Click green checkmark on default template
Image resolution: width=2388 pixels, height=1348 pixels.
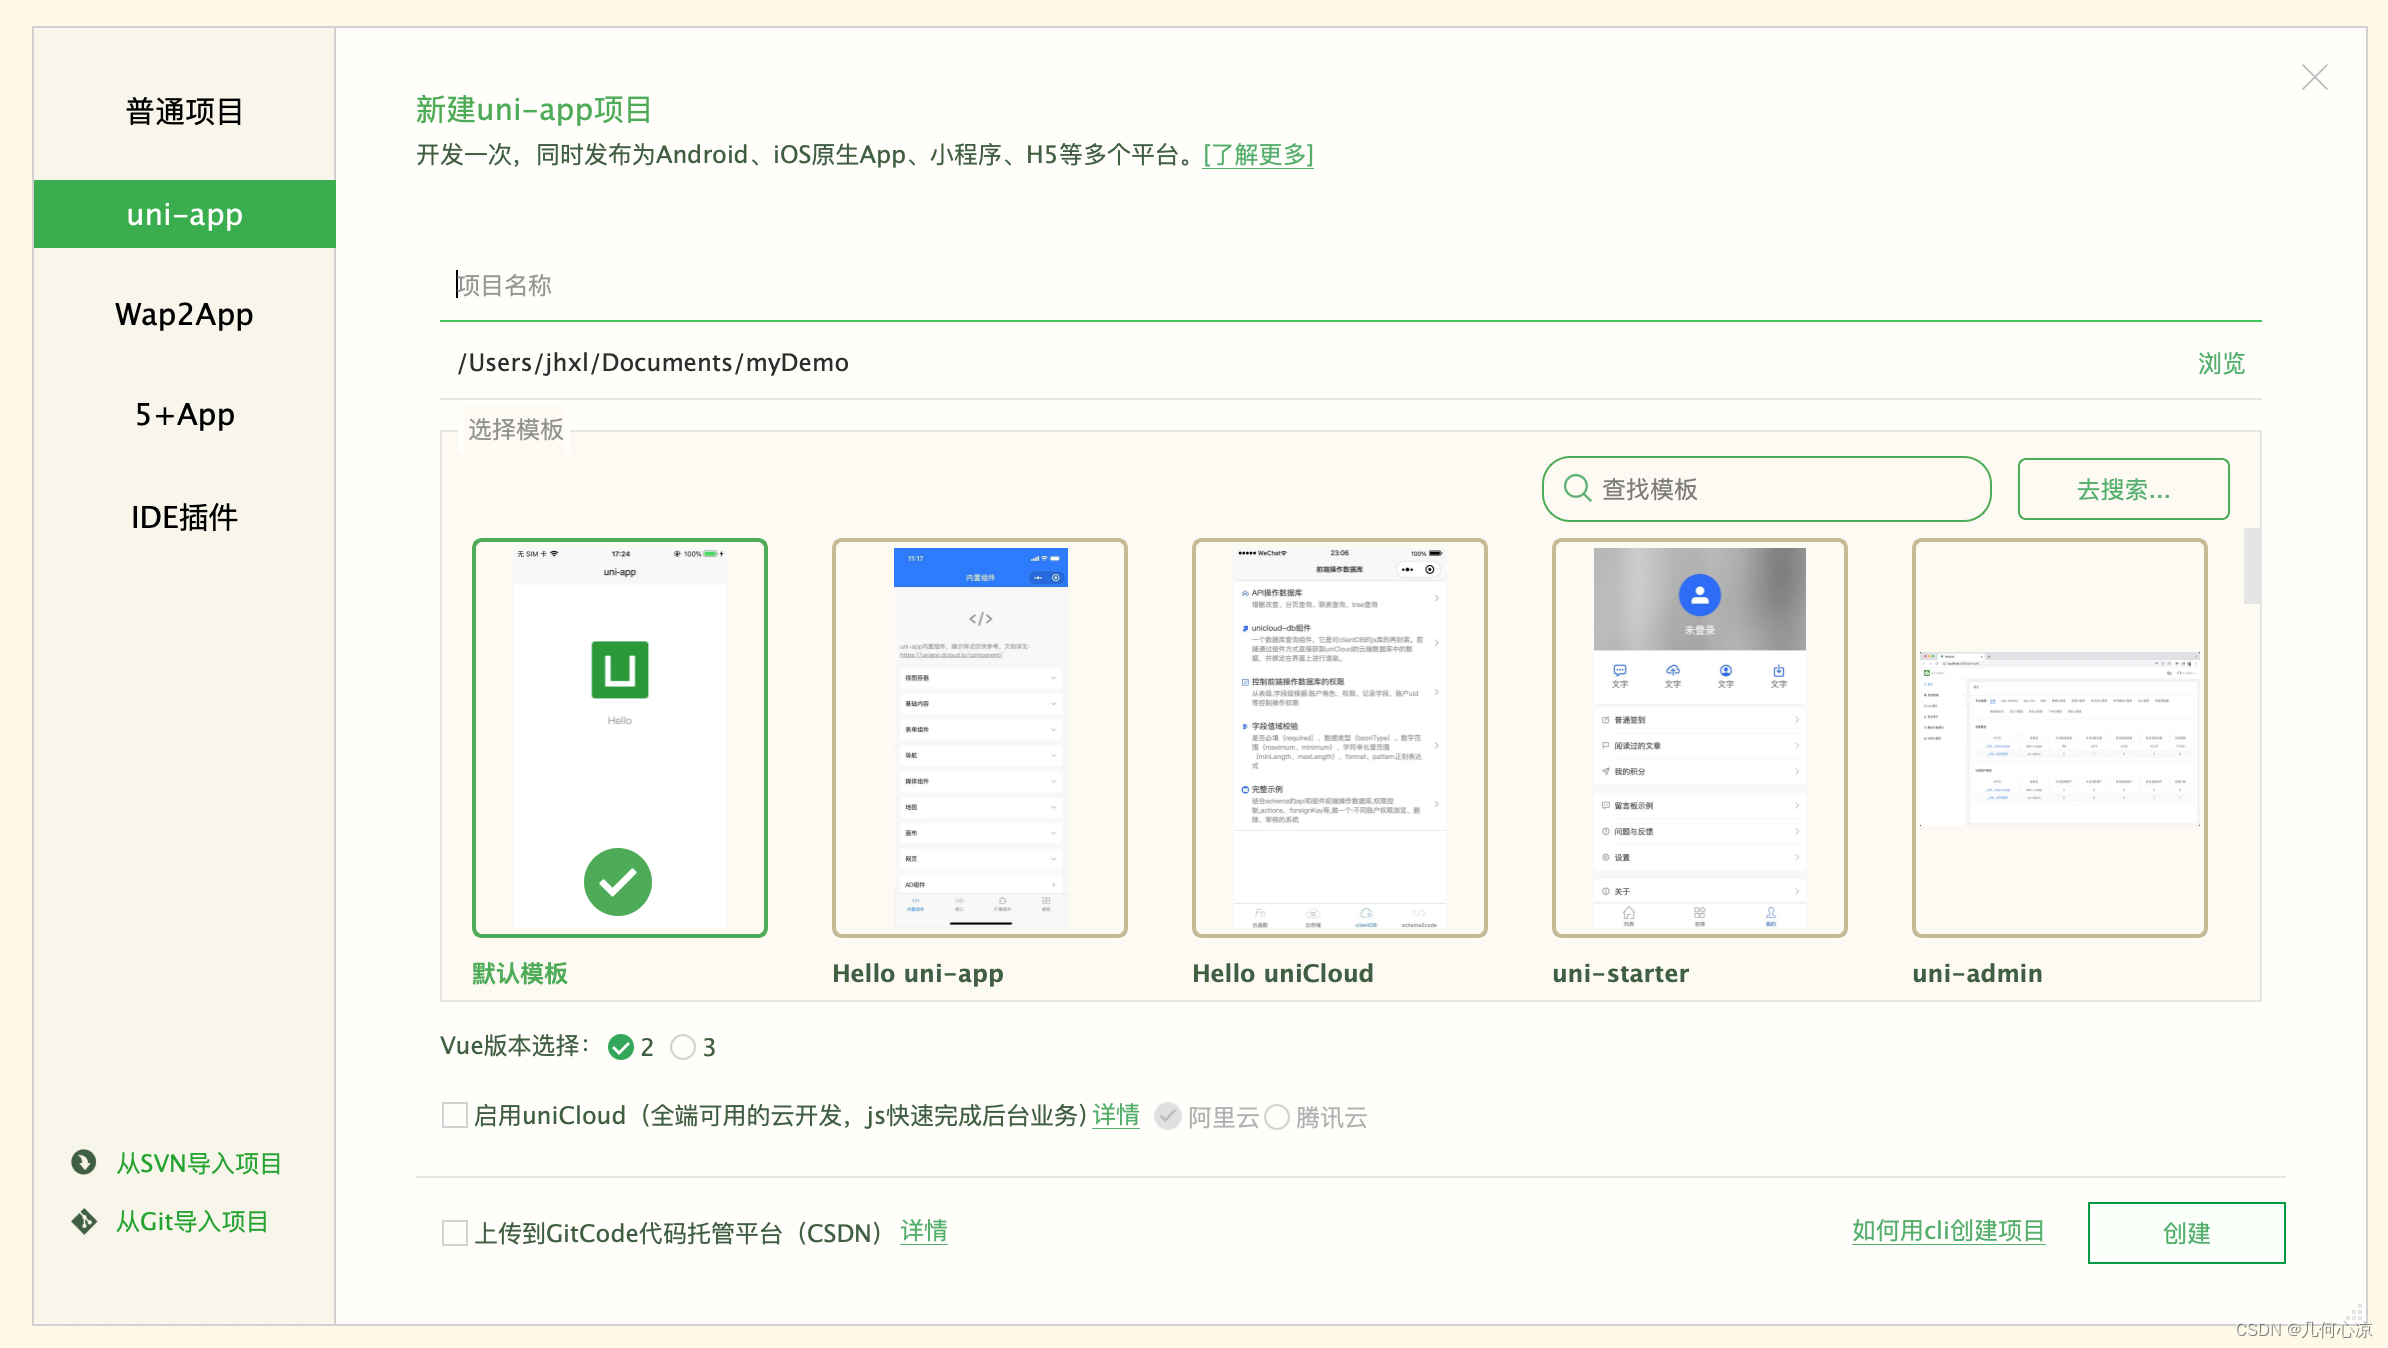618,882
